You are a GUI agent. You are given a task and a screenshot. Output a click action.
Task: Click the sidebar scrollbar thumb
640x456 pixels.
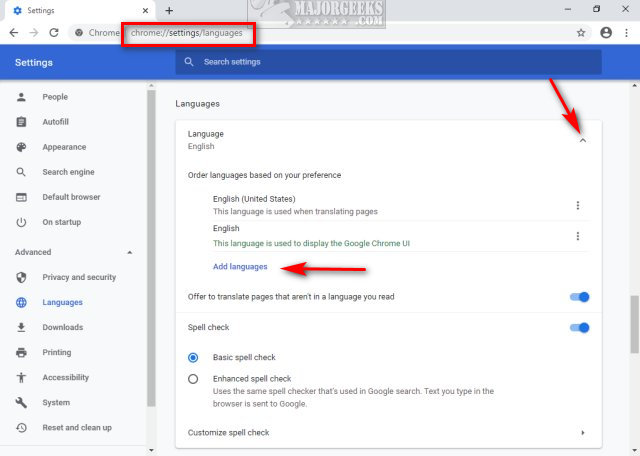151,248
